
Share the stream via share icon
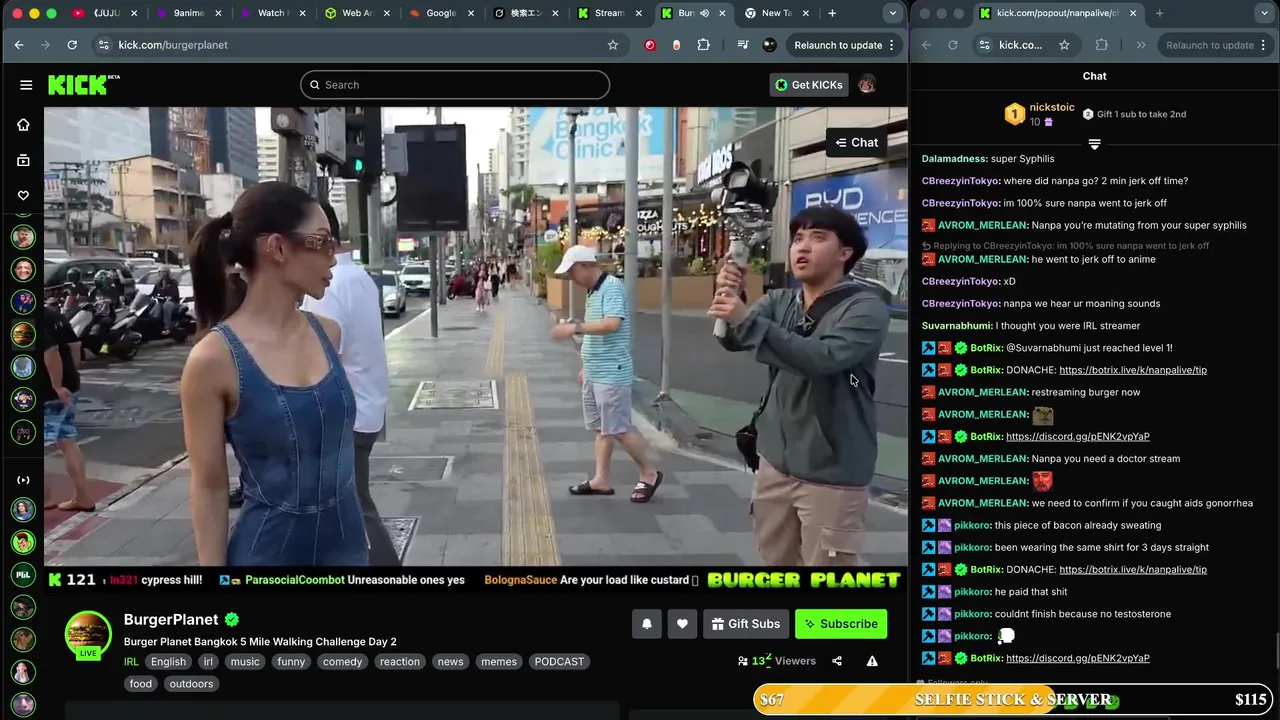pos(837,661)
